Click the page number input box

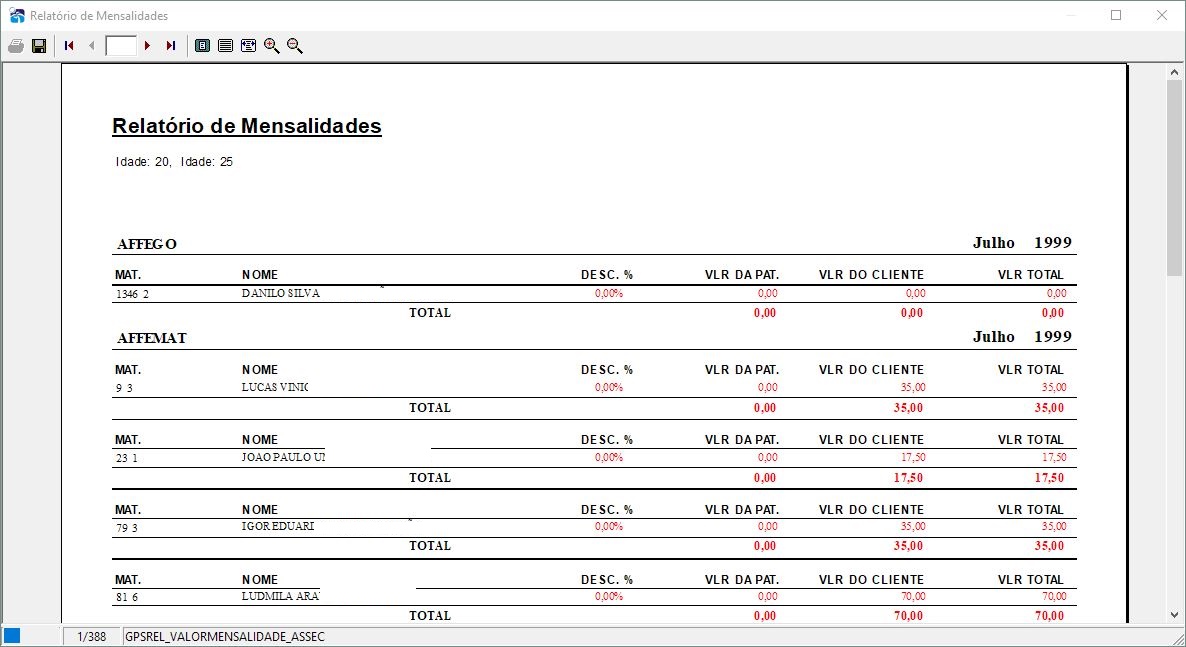click(120, 46)
